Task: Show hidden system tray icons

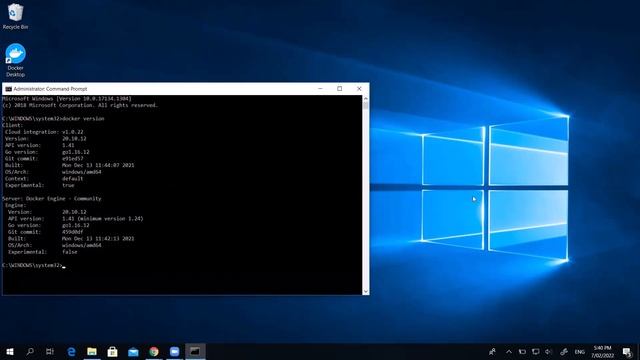Action: 509,351
